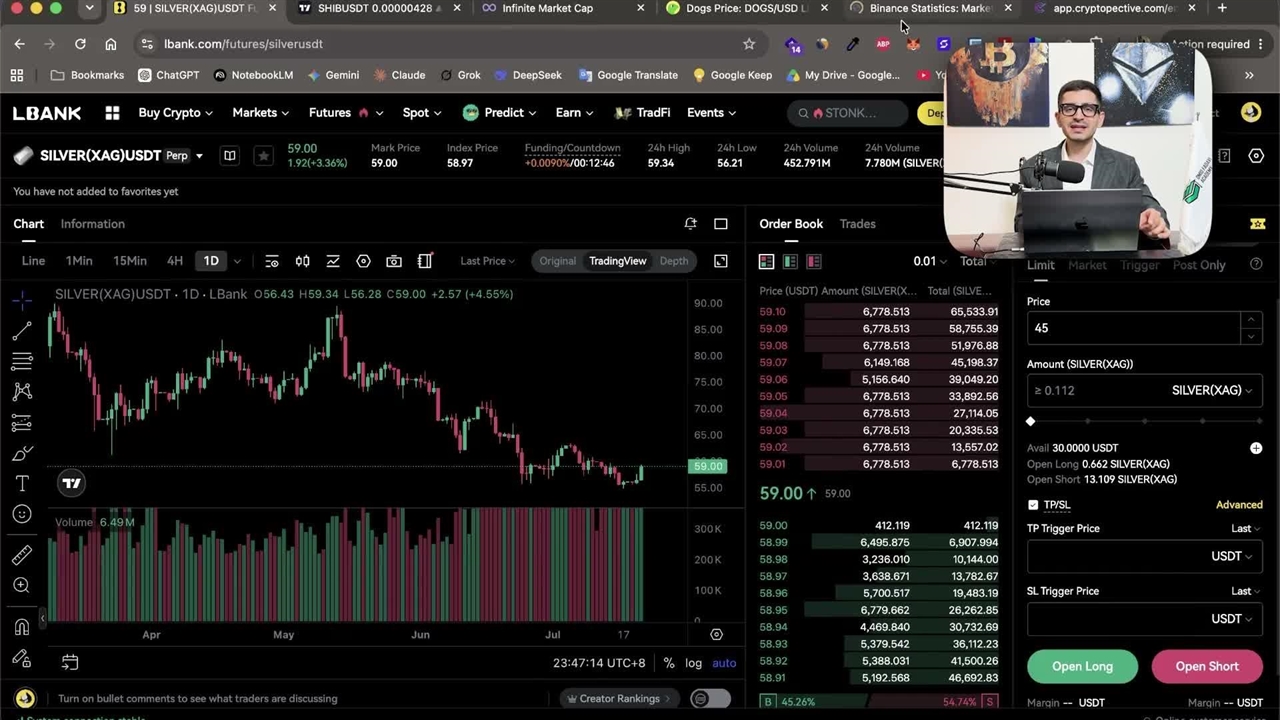Screen dimensions: 1280x720
Task: Select the Limit order tab
Action: pos(1040,265)
